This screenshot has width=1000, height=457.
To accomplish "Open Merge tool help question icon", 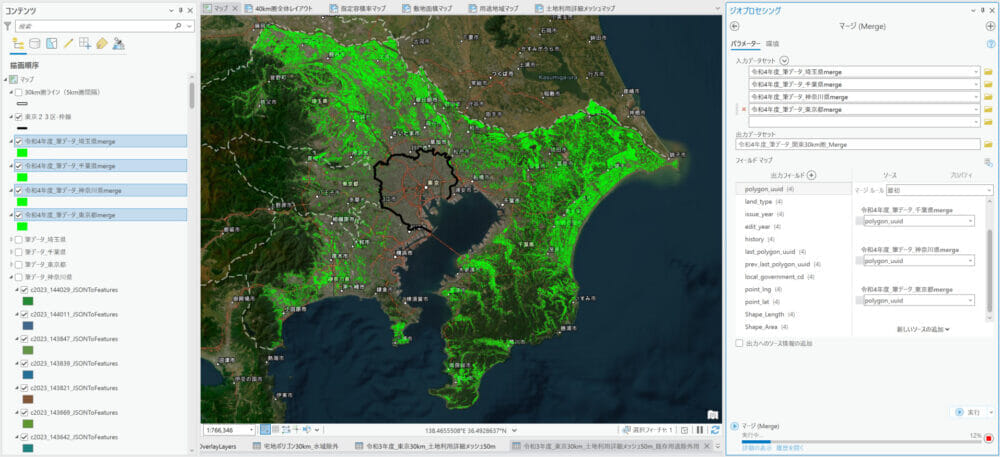I will point(990,44).
